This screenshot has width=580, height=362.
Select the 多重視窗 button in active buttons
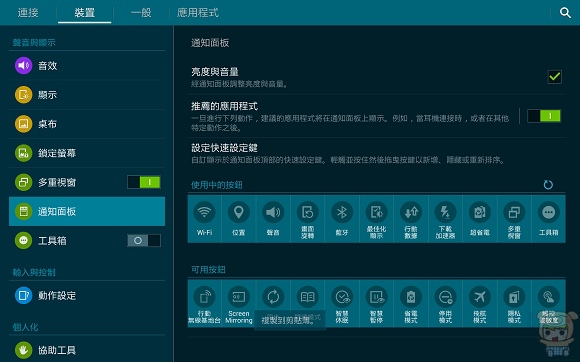(x=514, y=219)
